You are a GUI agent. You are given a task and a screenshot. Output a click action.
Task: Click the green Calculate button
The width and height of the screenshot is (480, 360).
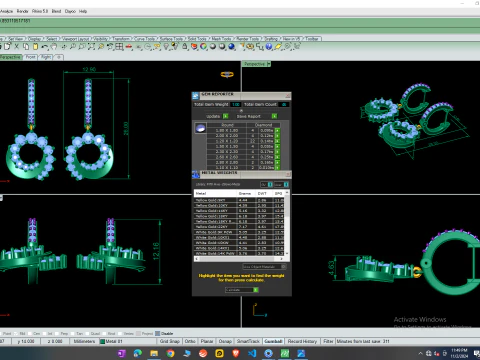(256, 290)
